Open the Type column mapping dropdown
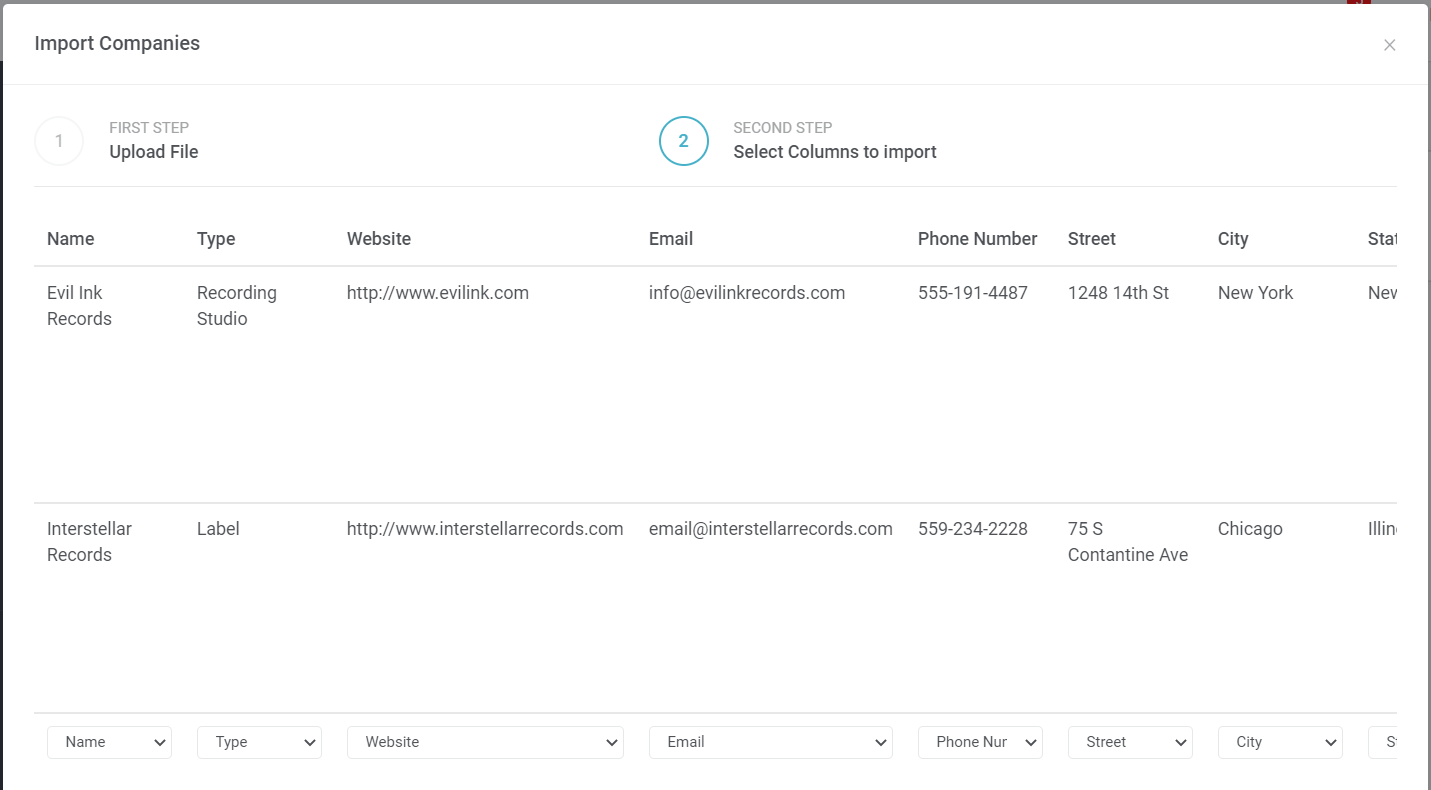The width and height of the screenshot is (1431, 790). click(259, 742)
